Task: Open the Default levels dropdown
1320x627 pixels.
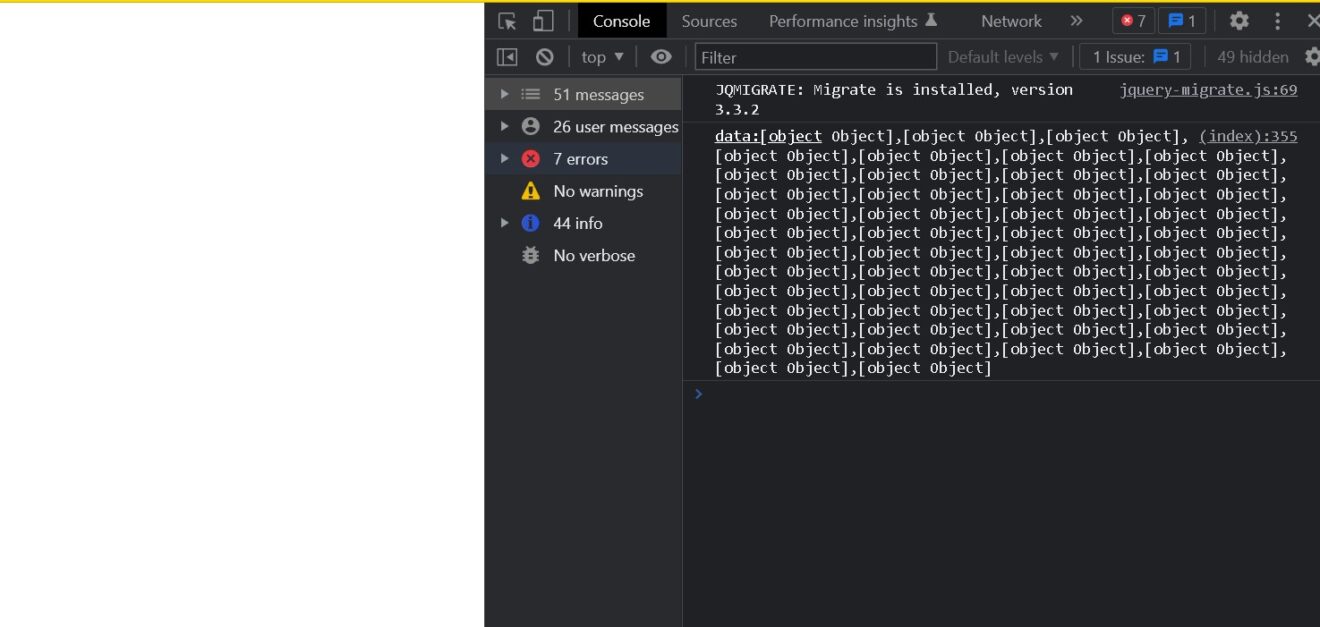Action: pos(1002,57)
